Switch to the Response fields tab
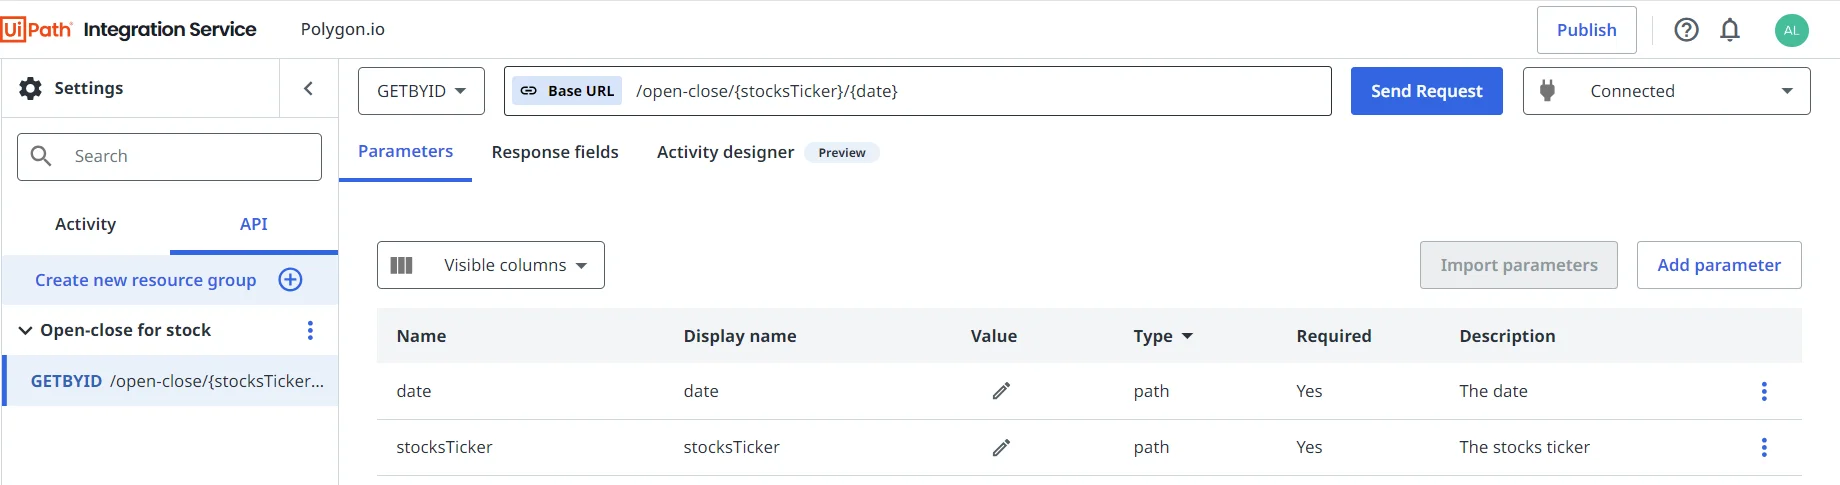Viewport: 1840px width, 485px height. 555,152
